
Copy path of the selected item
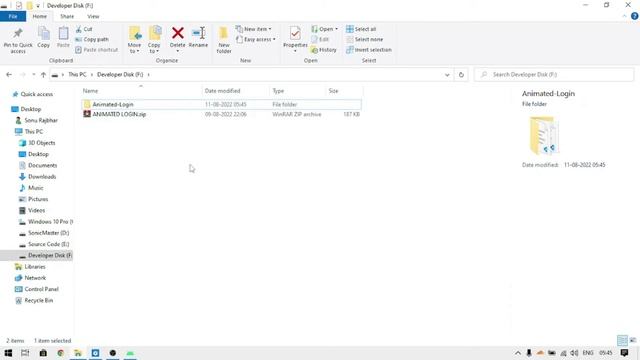pos(92,40)
